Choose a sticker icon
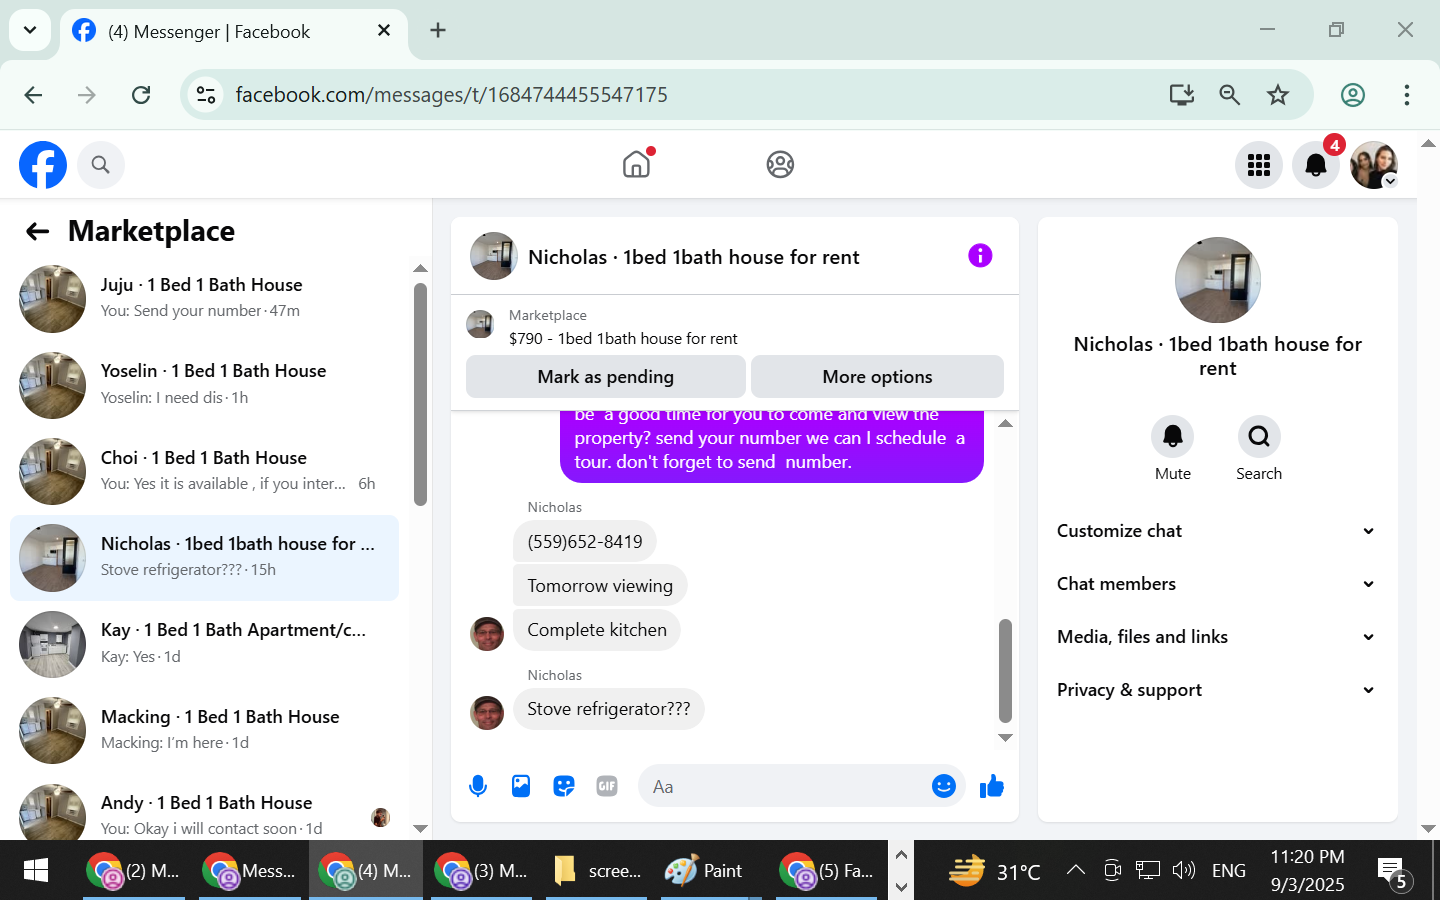1440x900 pixels. (564, 787)
